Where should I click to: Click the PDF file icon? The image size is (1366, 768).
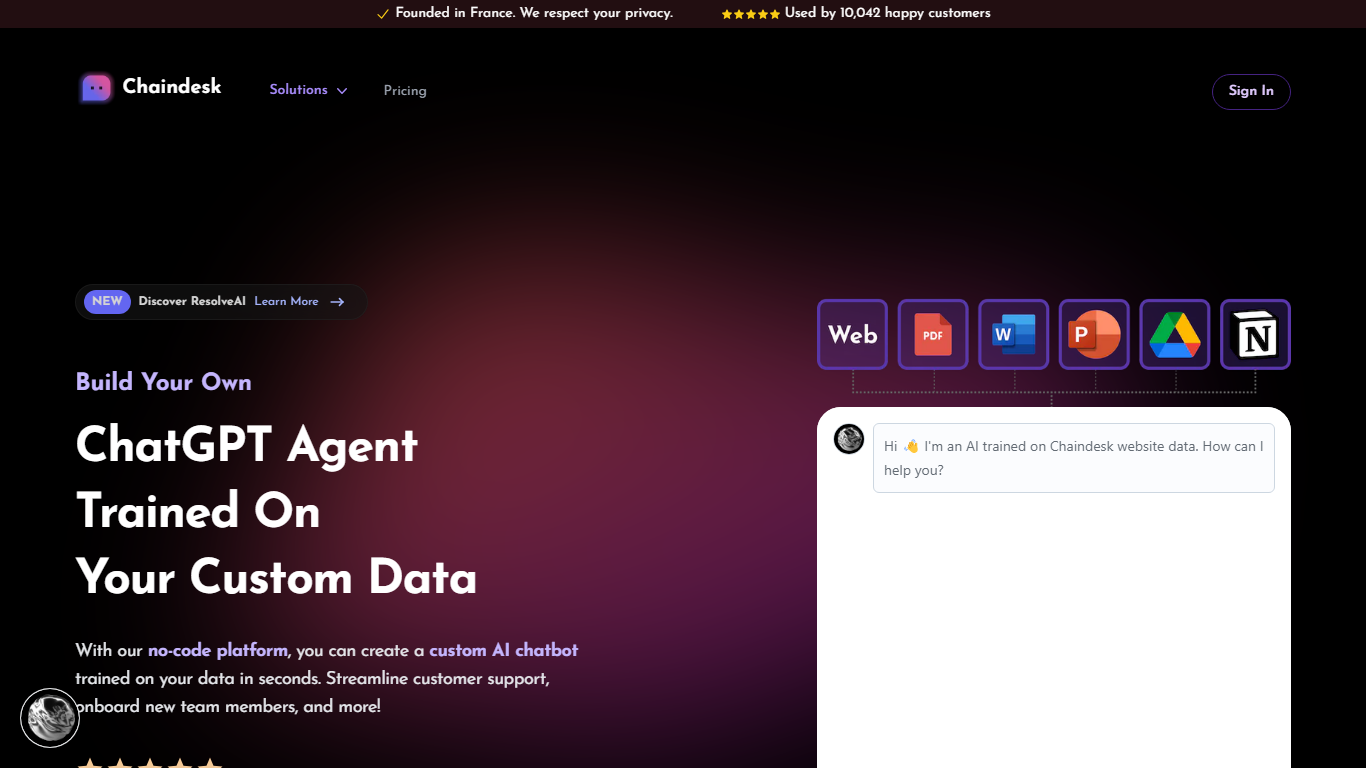pyautogui.click(x=933, y=335)
